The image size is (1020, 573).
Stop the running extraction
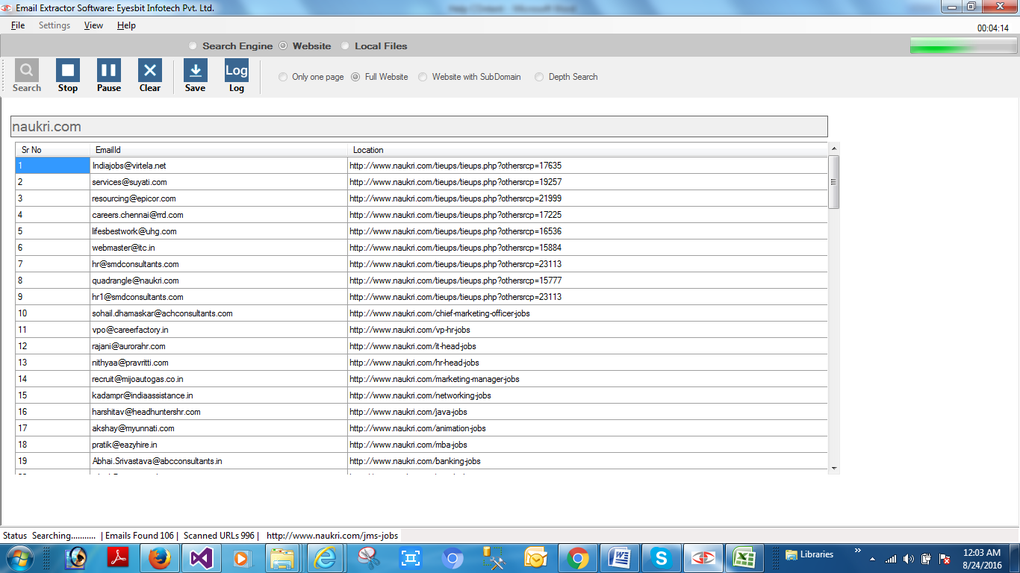coord(68,76)
